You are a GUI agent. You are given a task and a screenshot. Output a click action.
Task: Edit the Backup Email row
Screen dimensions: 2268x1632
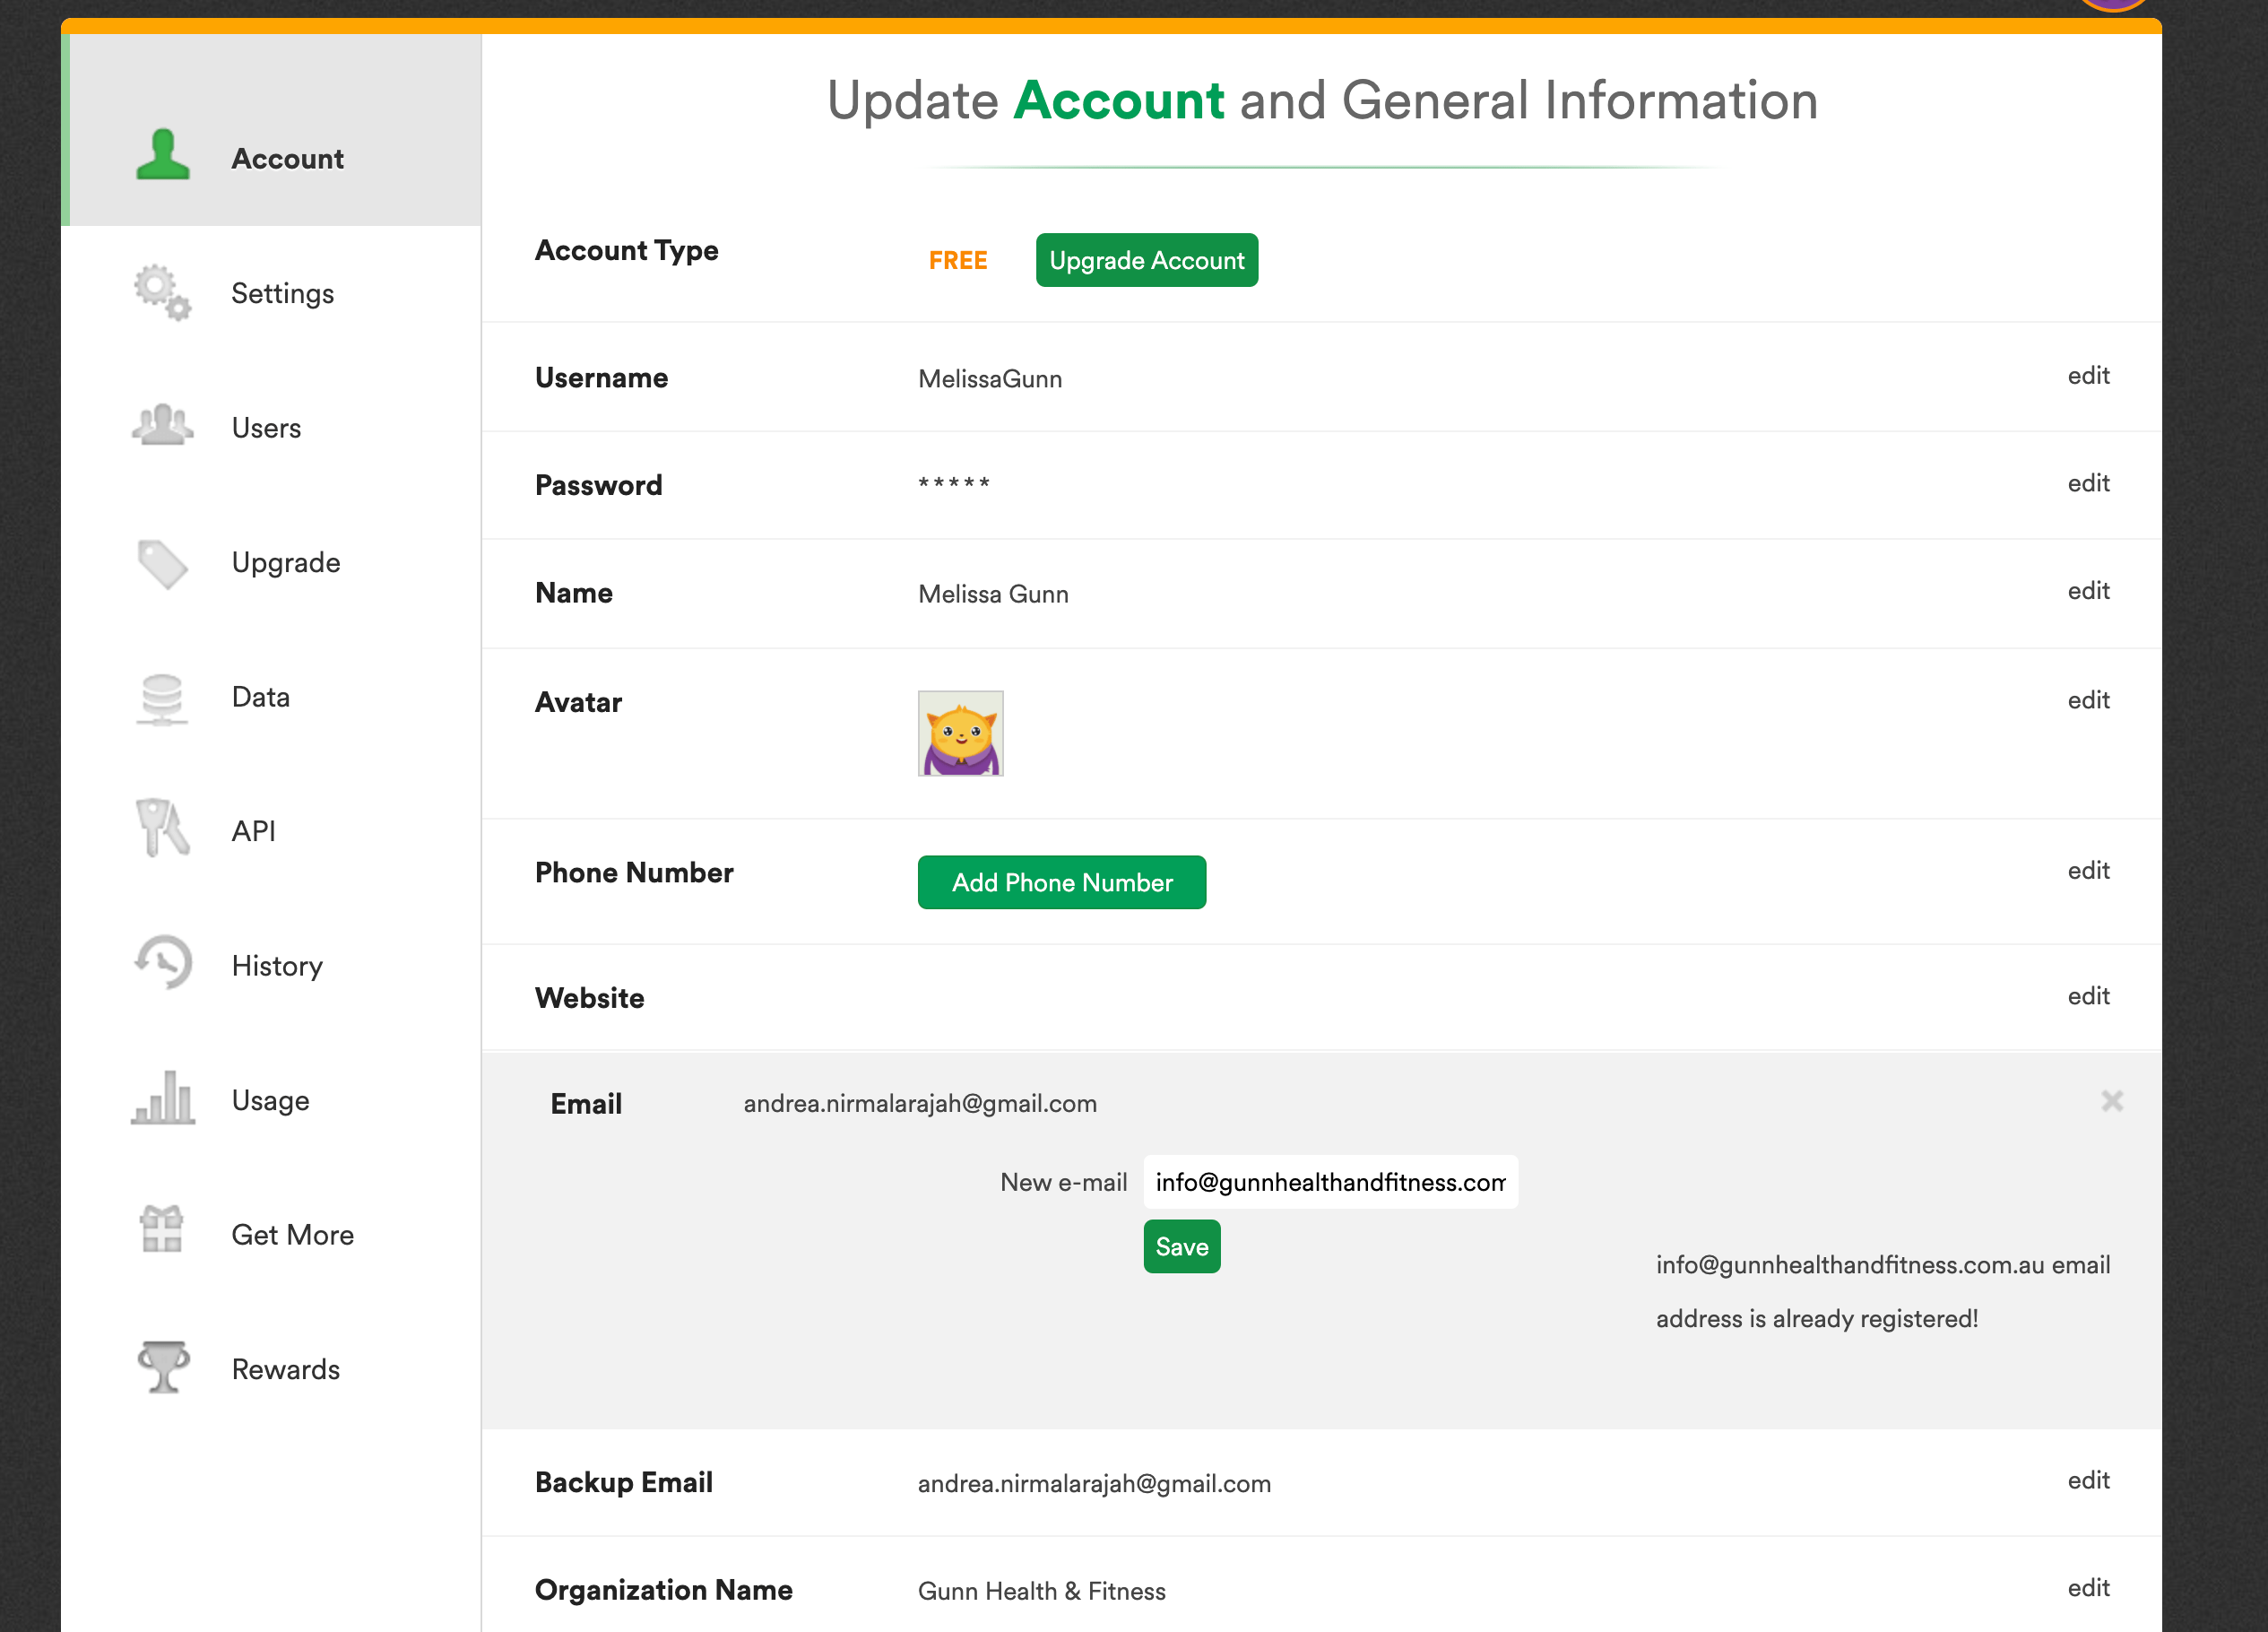pos(2087,1480)
